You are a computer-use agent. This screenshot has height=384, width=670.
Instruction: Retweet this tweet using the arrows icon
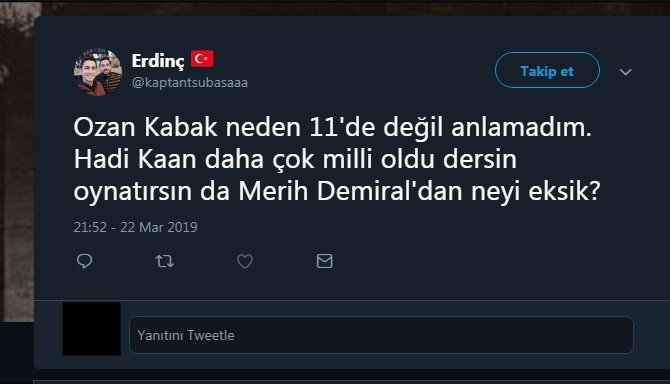click(165, 261)
